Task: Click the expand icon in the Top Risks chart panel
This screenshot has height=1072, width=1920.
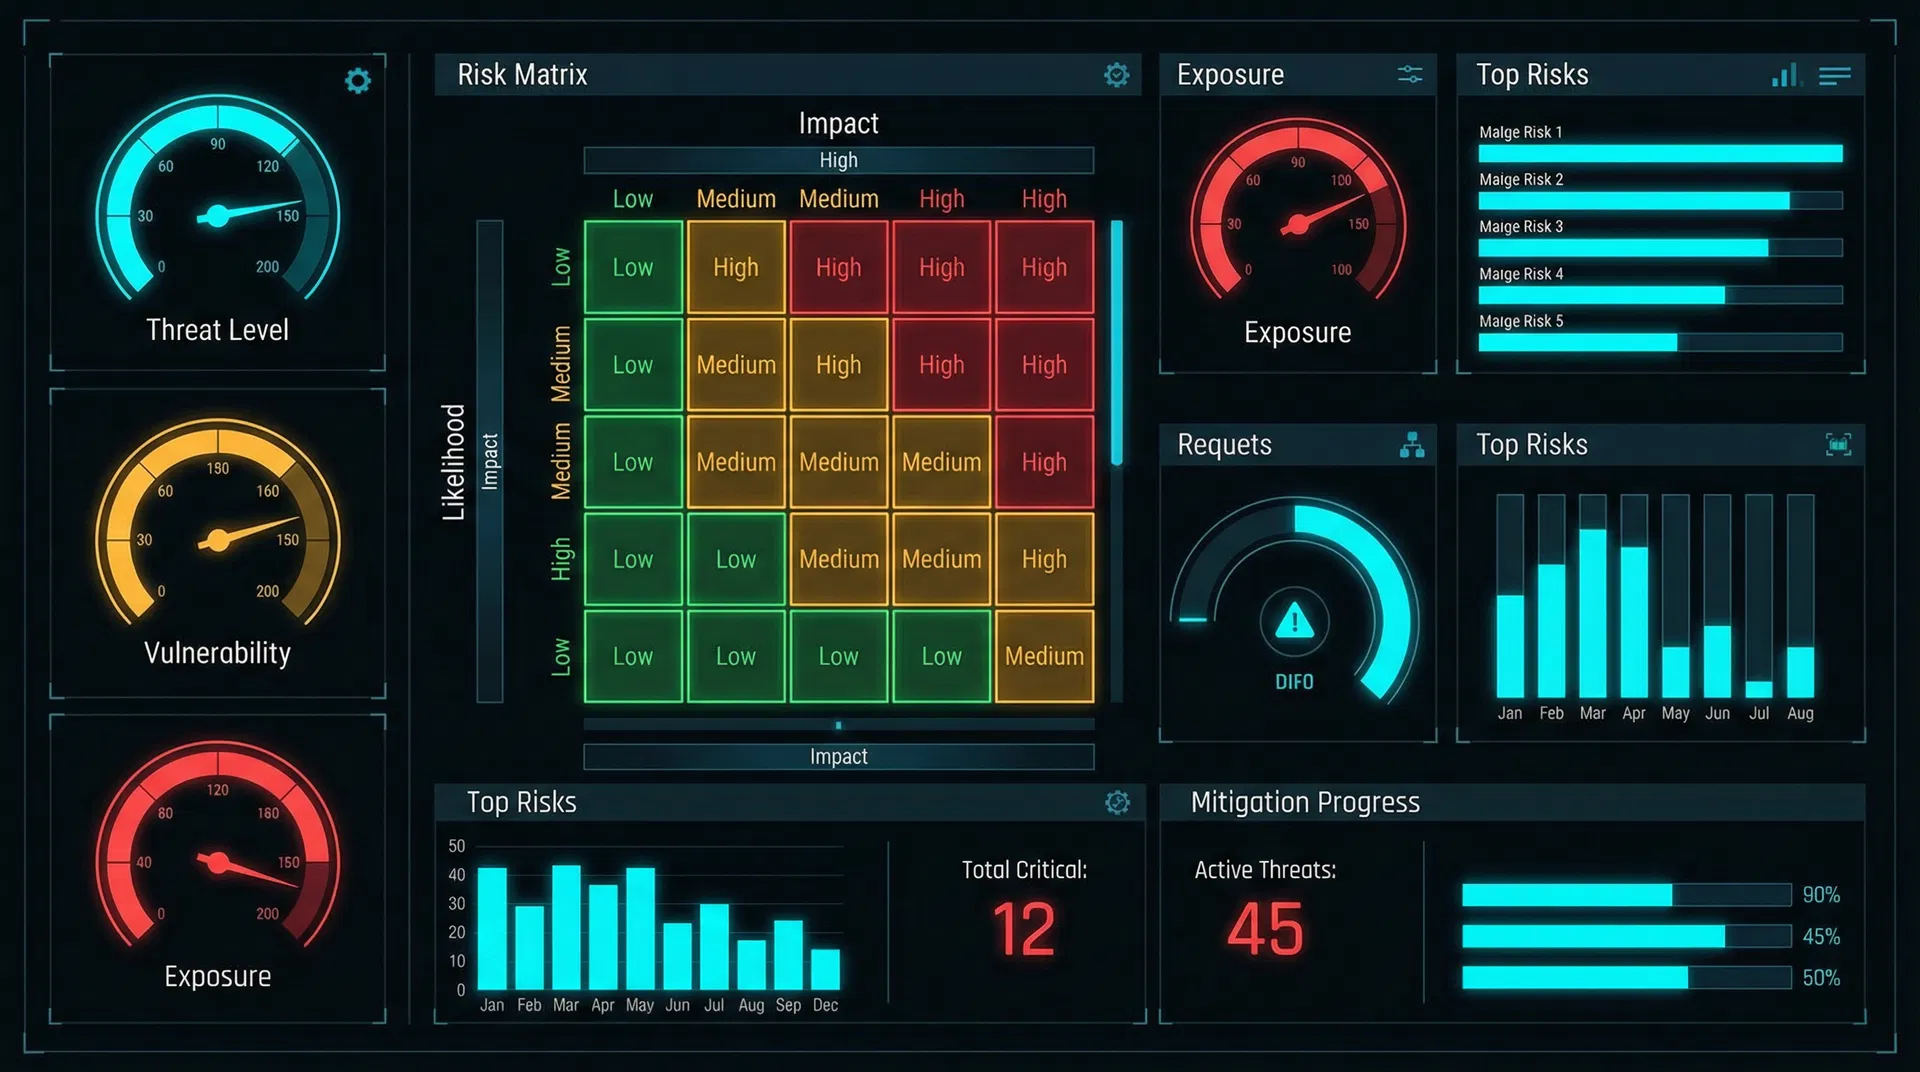Action: (1837, 444)
